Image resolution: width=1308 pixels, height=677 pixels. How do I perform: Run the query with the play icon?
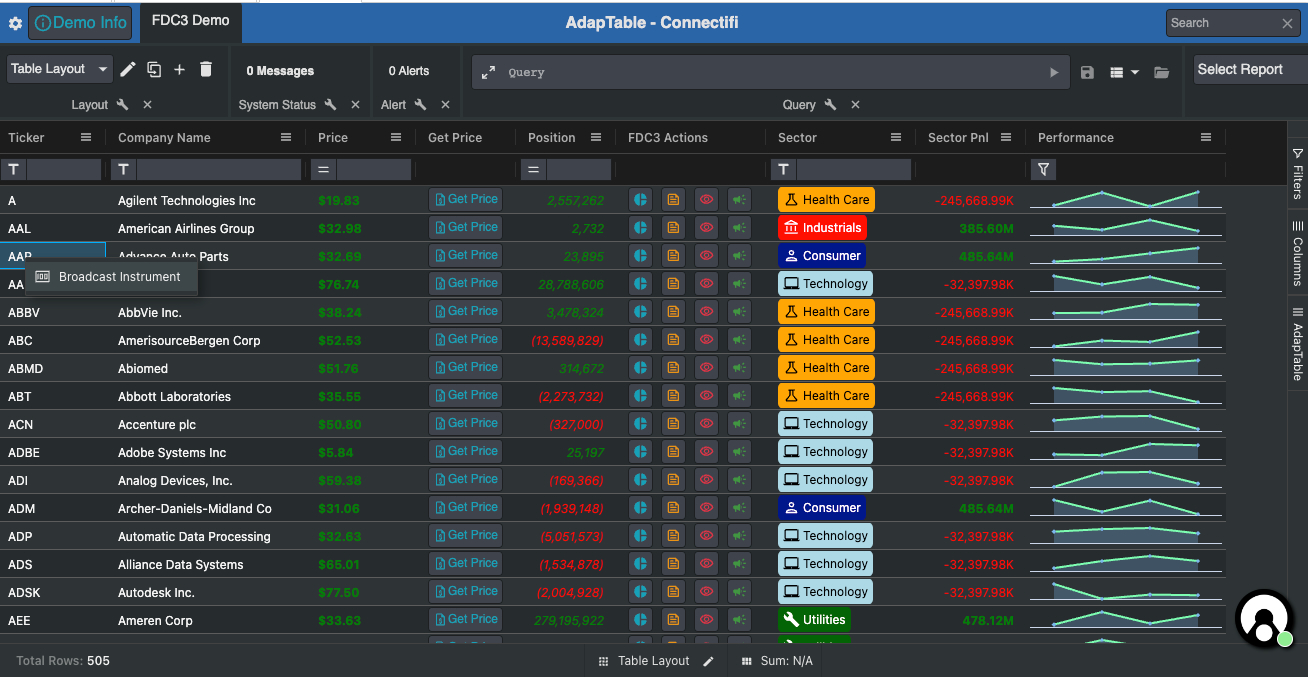(1053, 72)
